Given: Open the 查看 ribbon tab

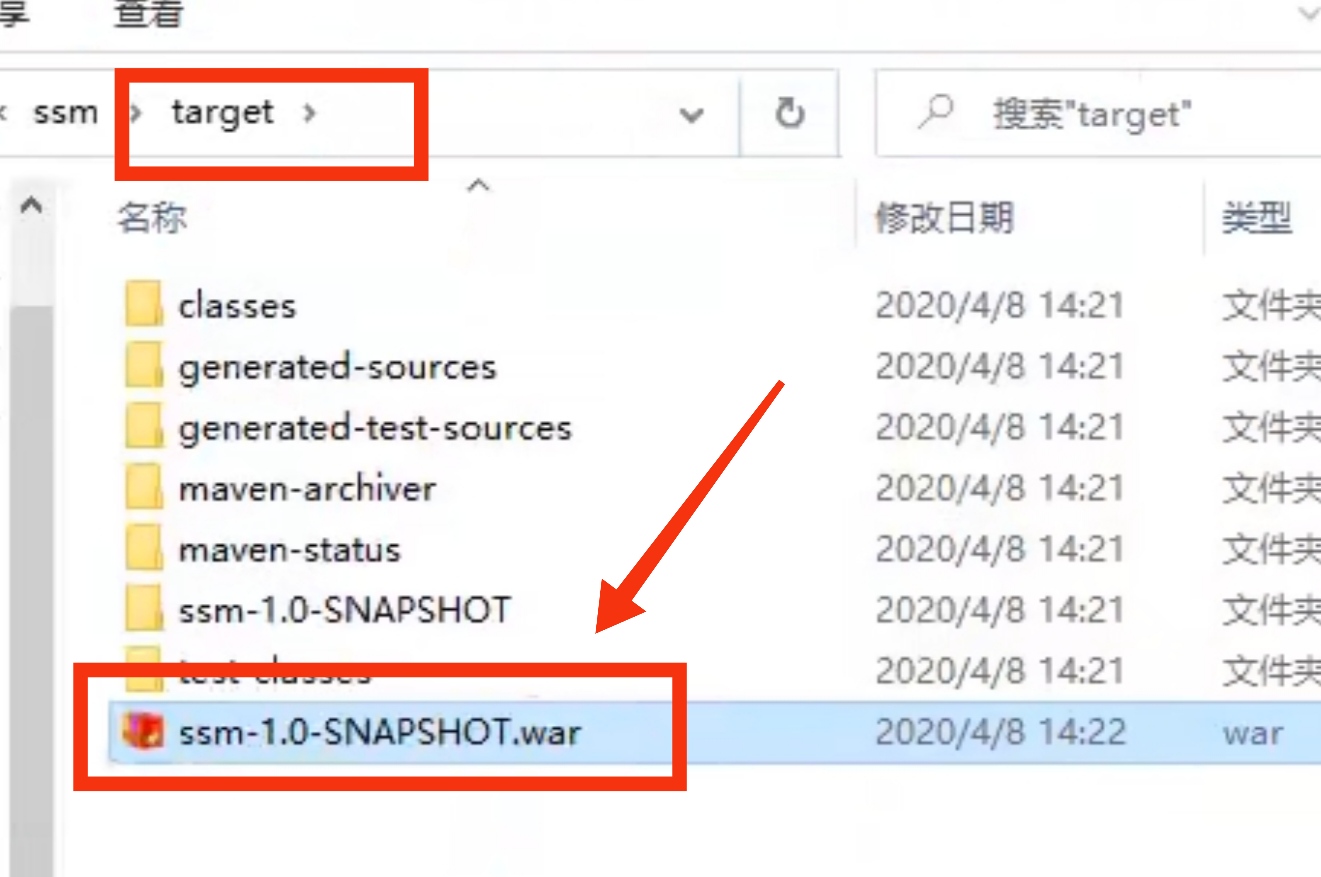Looking at the screenshot, I should pos(149,15).
